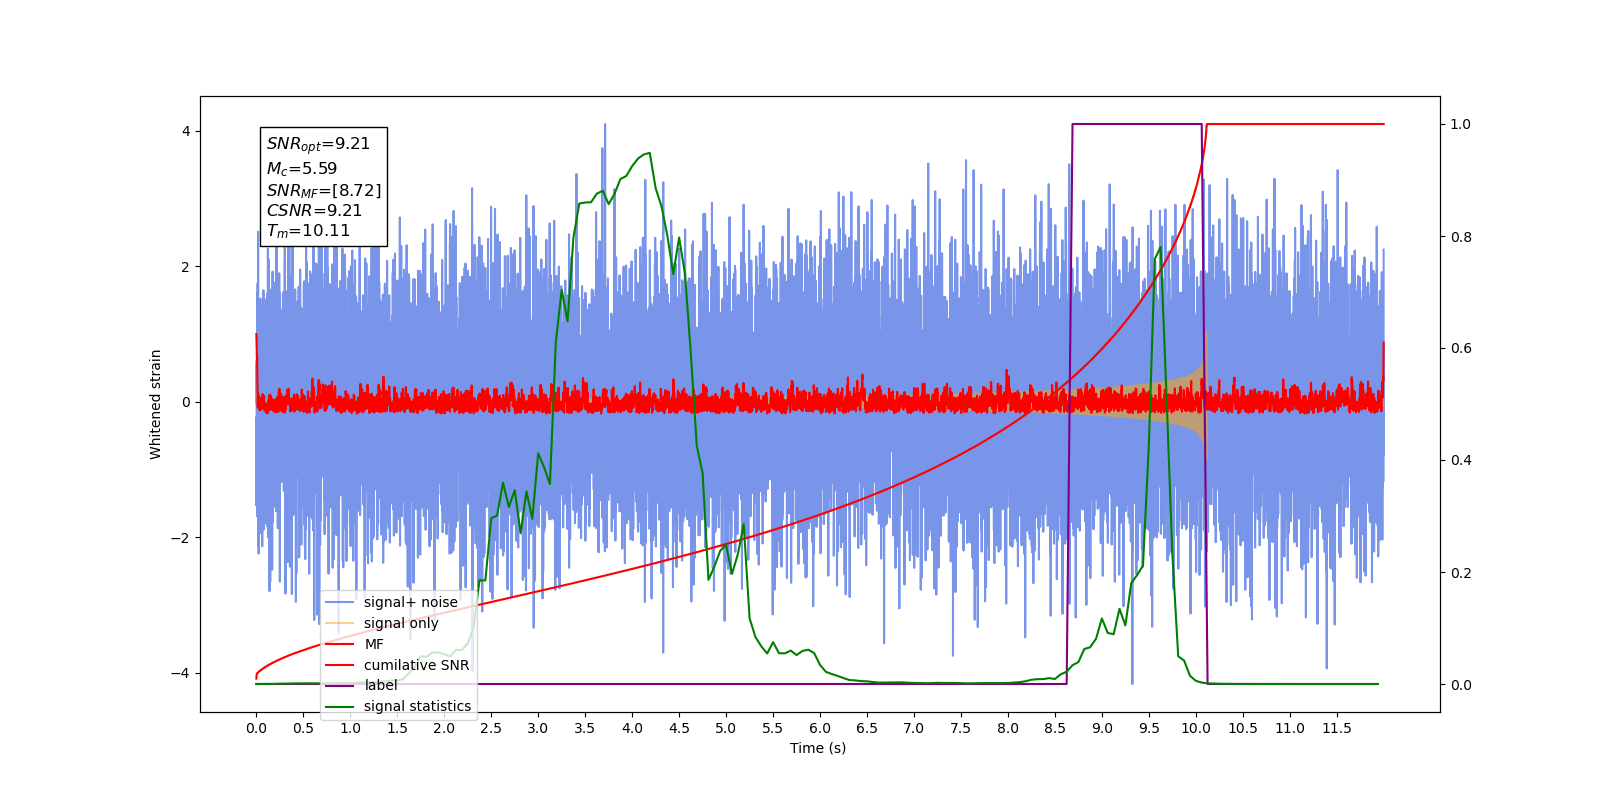Click the x-axis tick label 8.0
The image size is (1600, 800).
tap(1008, 728)
